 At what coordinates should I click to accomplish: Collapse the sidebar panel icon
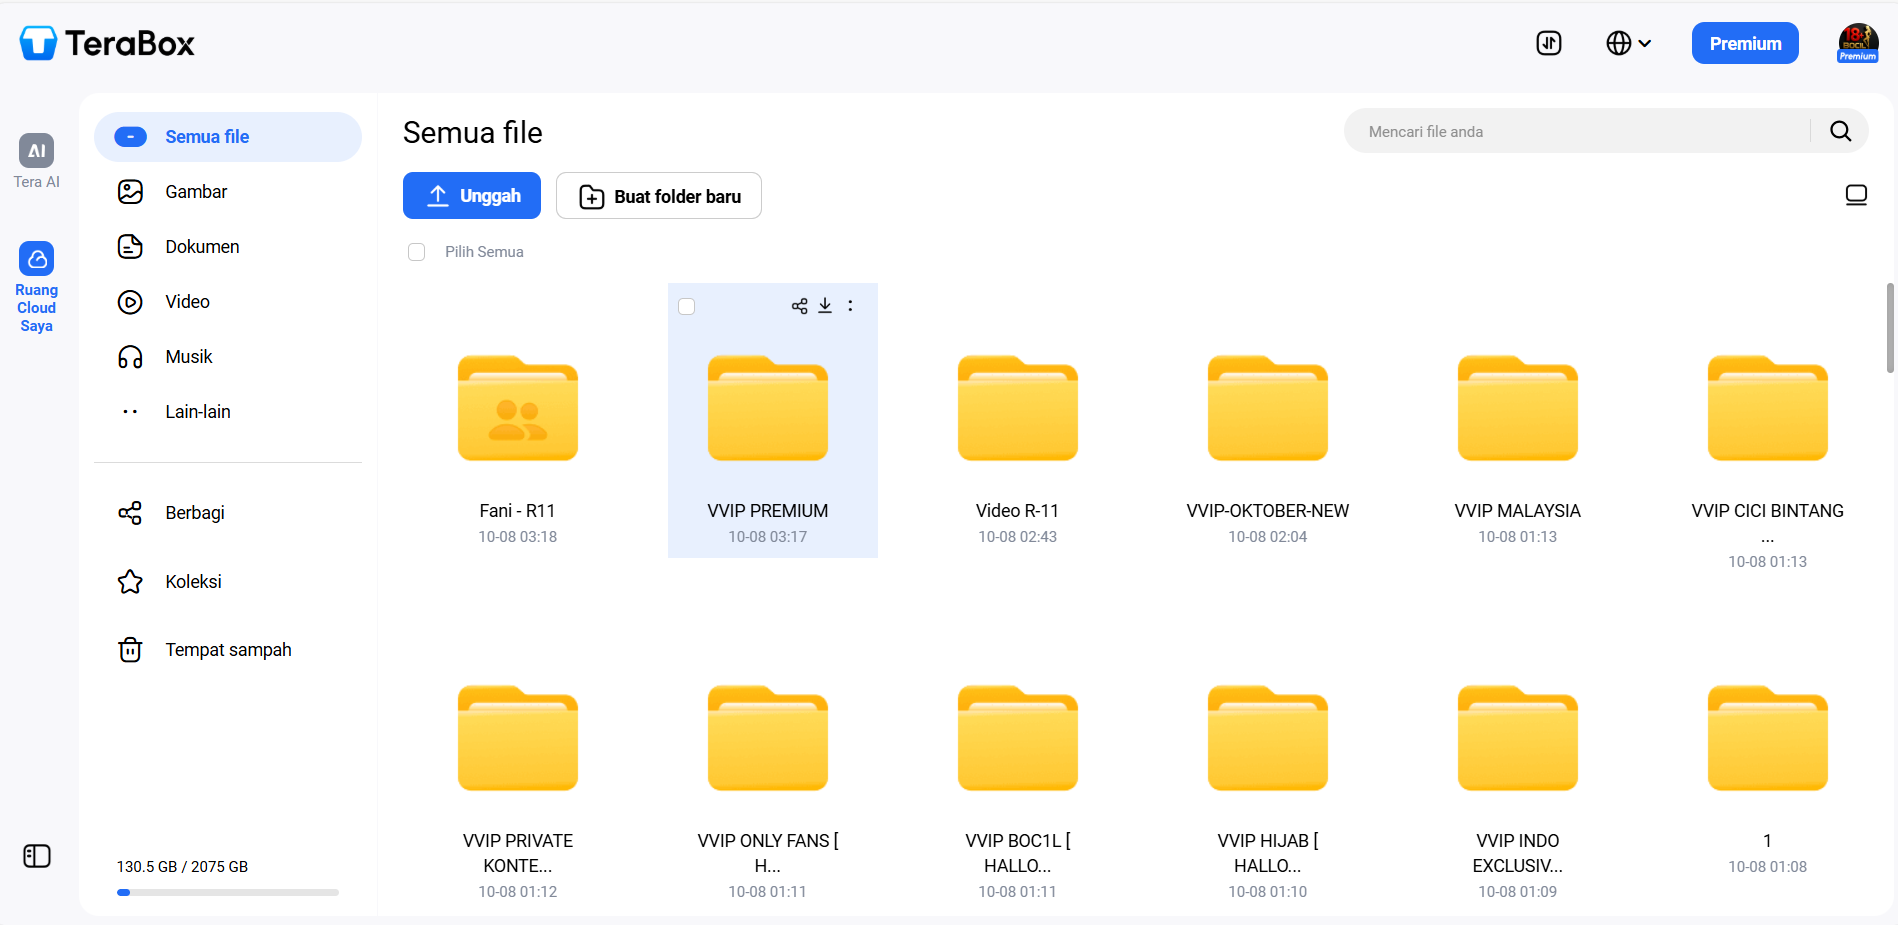tap(37, 856)
